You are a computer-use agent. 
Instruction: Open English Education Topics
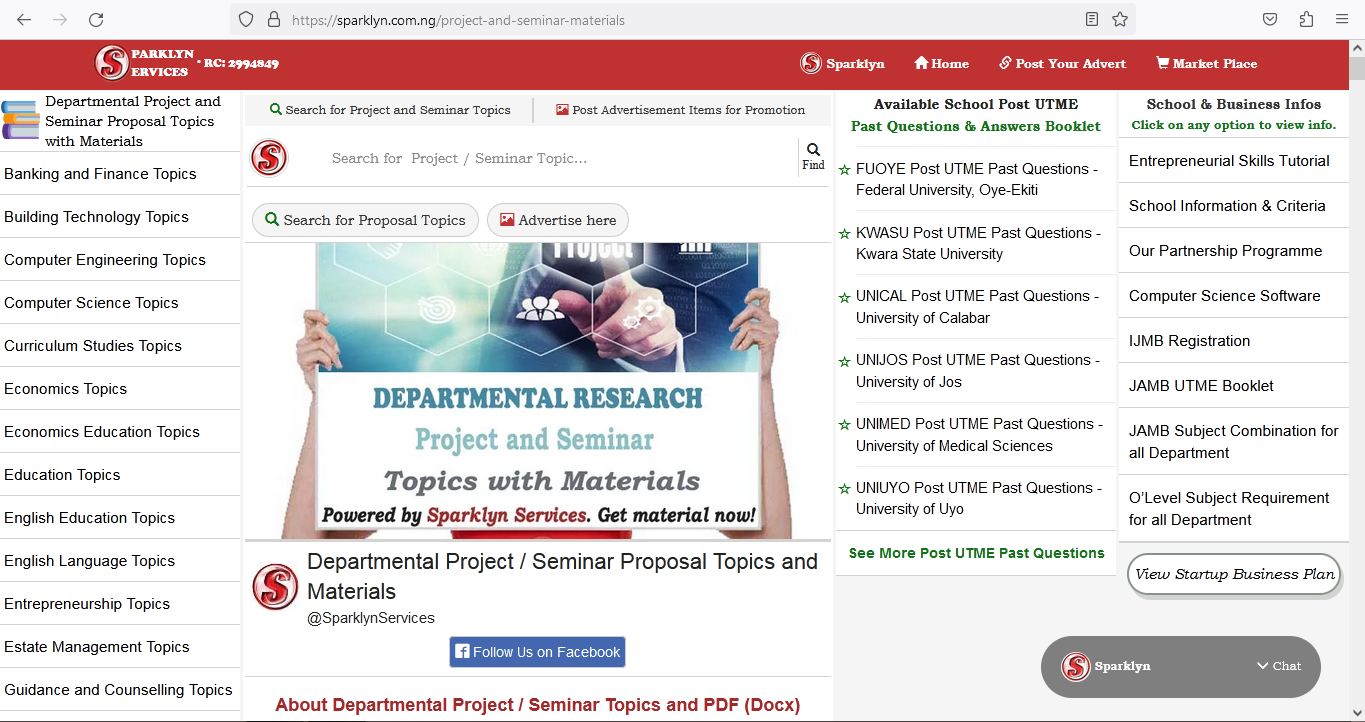(x=89, y=518)
